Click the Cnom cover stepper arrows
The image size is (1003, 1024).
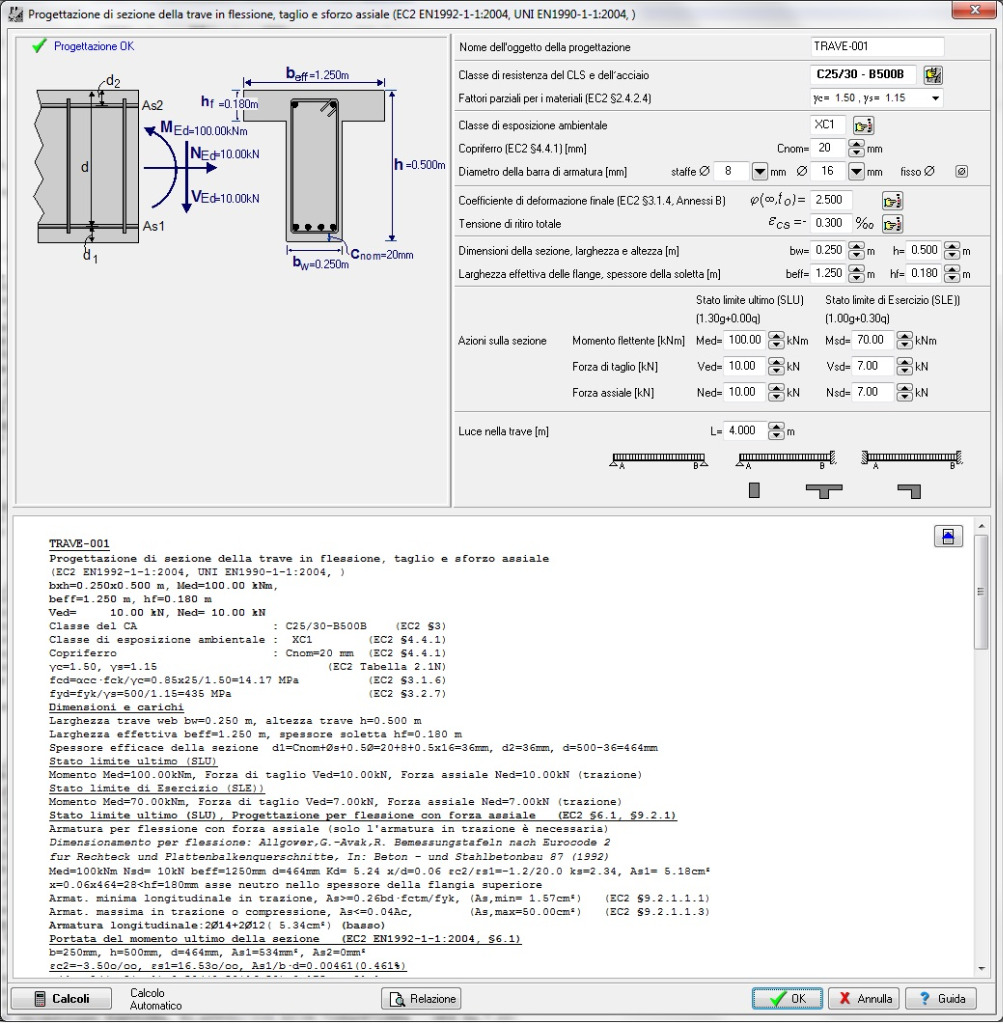click(x=856, y=149)
